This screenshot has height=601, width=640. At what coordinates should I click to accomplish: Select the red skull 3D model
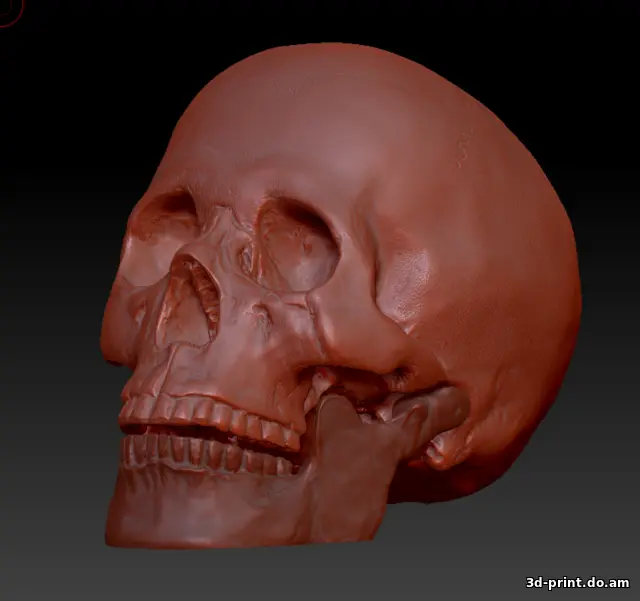pos(341,296)
